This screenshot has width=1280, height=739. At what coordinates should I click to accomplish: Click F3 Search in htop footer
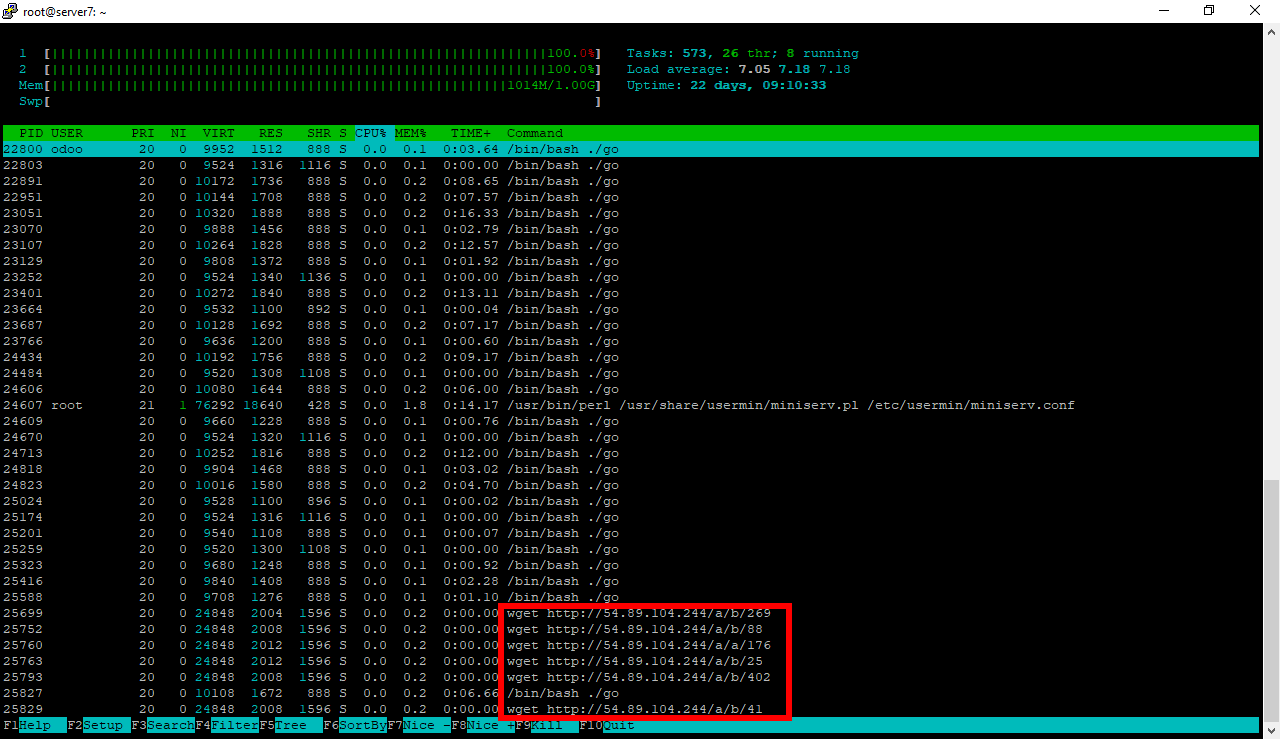(163, 725)
